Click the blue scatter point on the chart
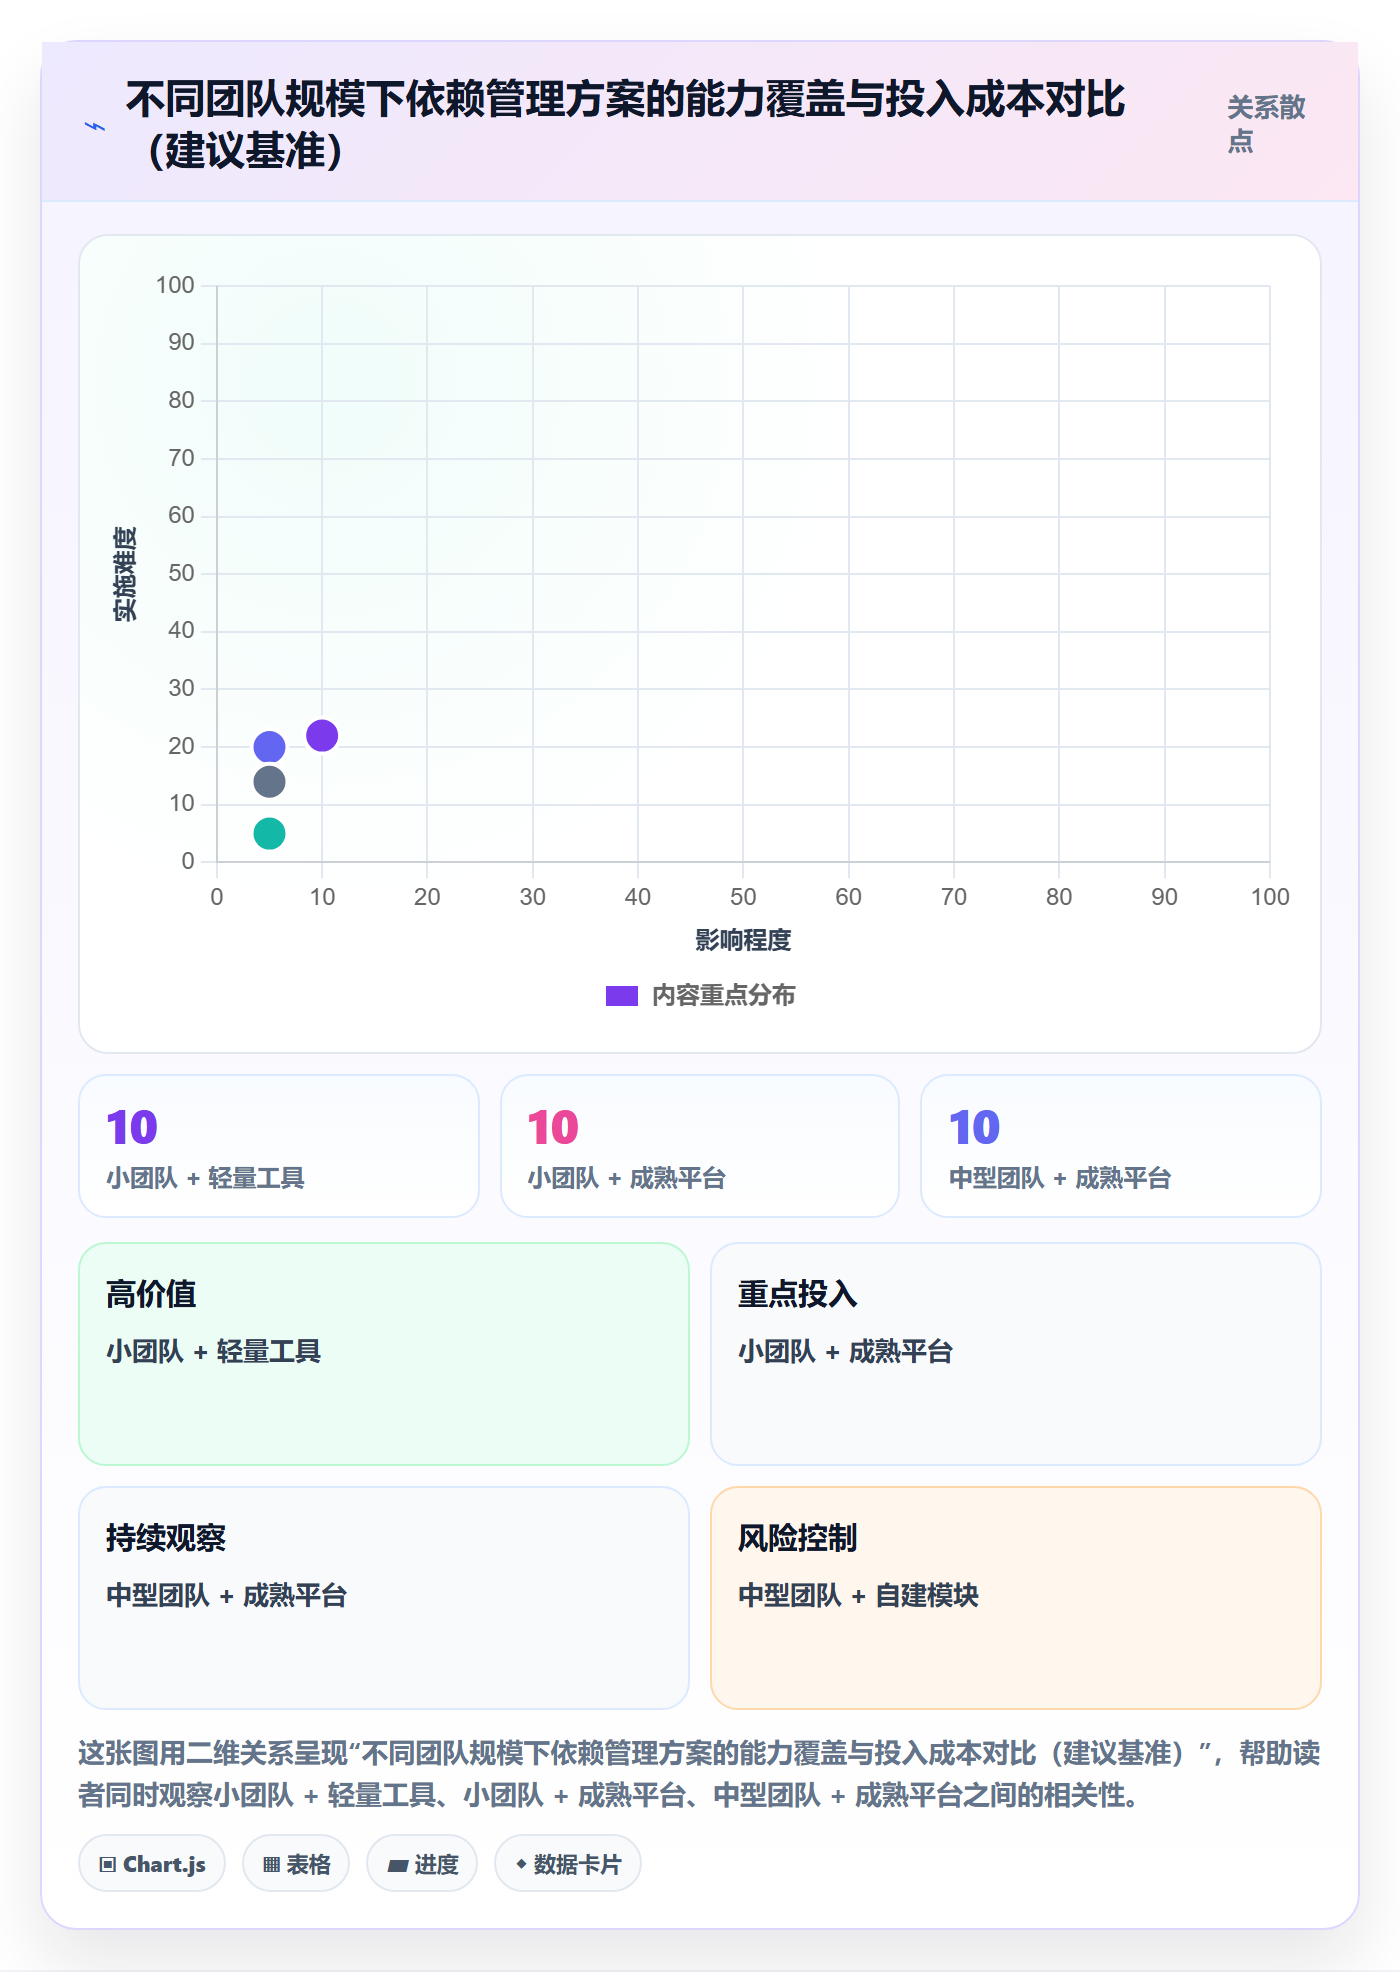Screen dimensions: 1400x1972 [269, 747]
